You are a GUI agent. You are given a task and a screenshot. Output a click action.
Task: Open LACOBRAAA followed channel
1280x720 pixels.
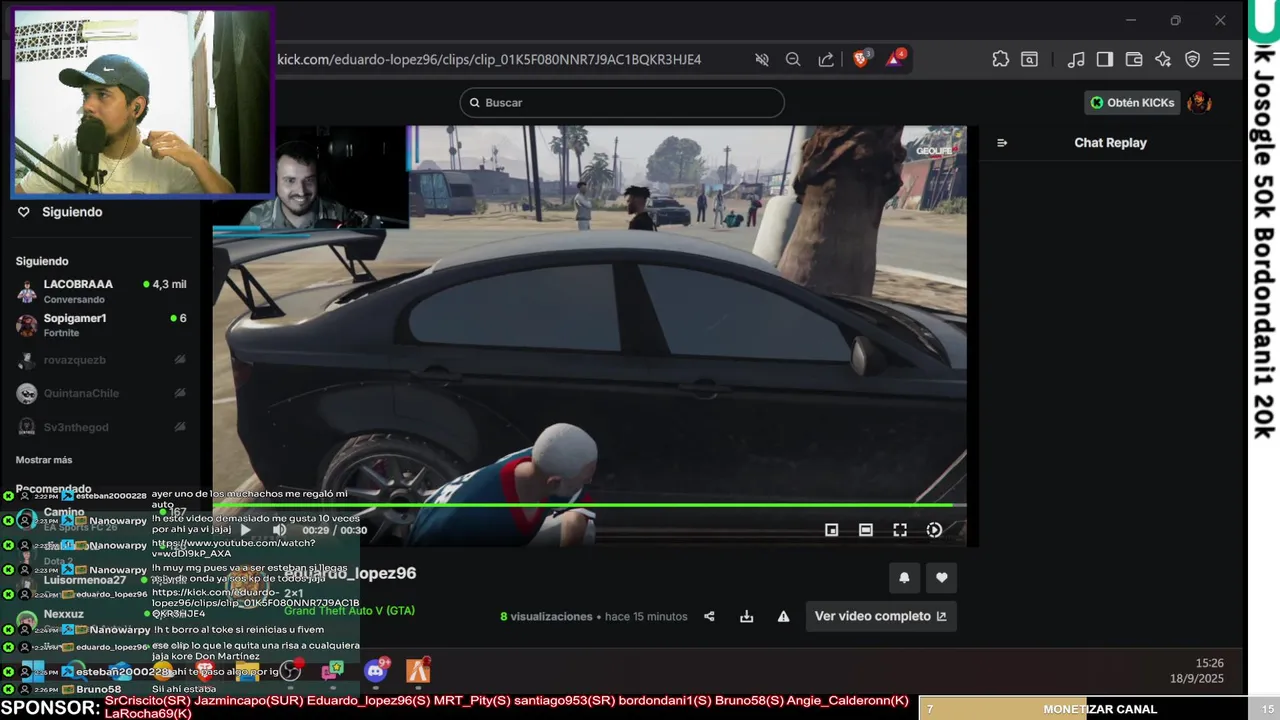tap(100, 290)
